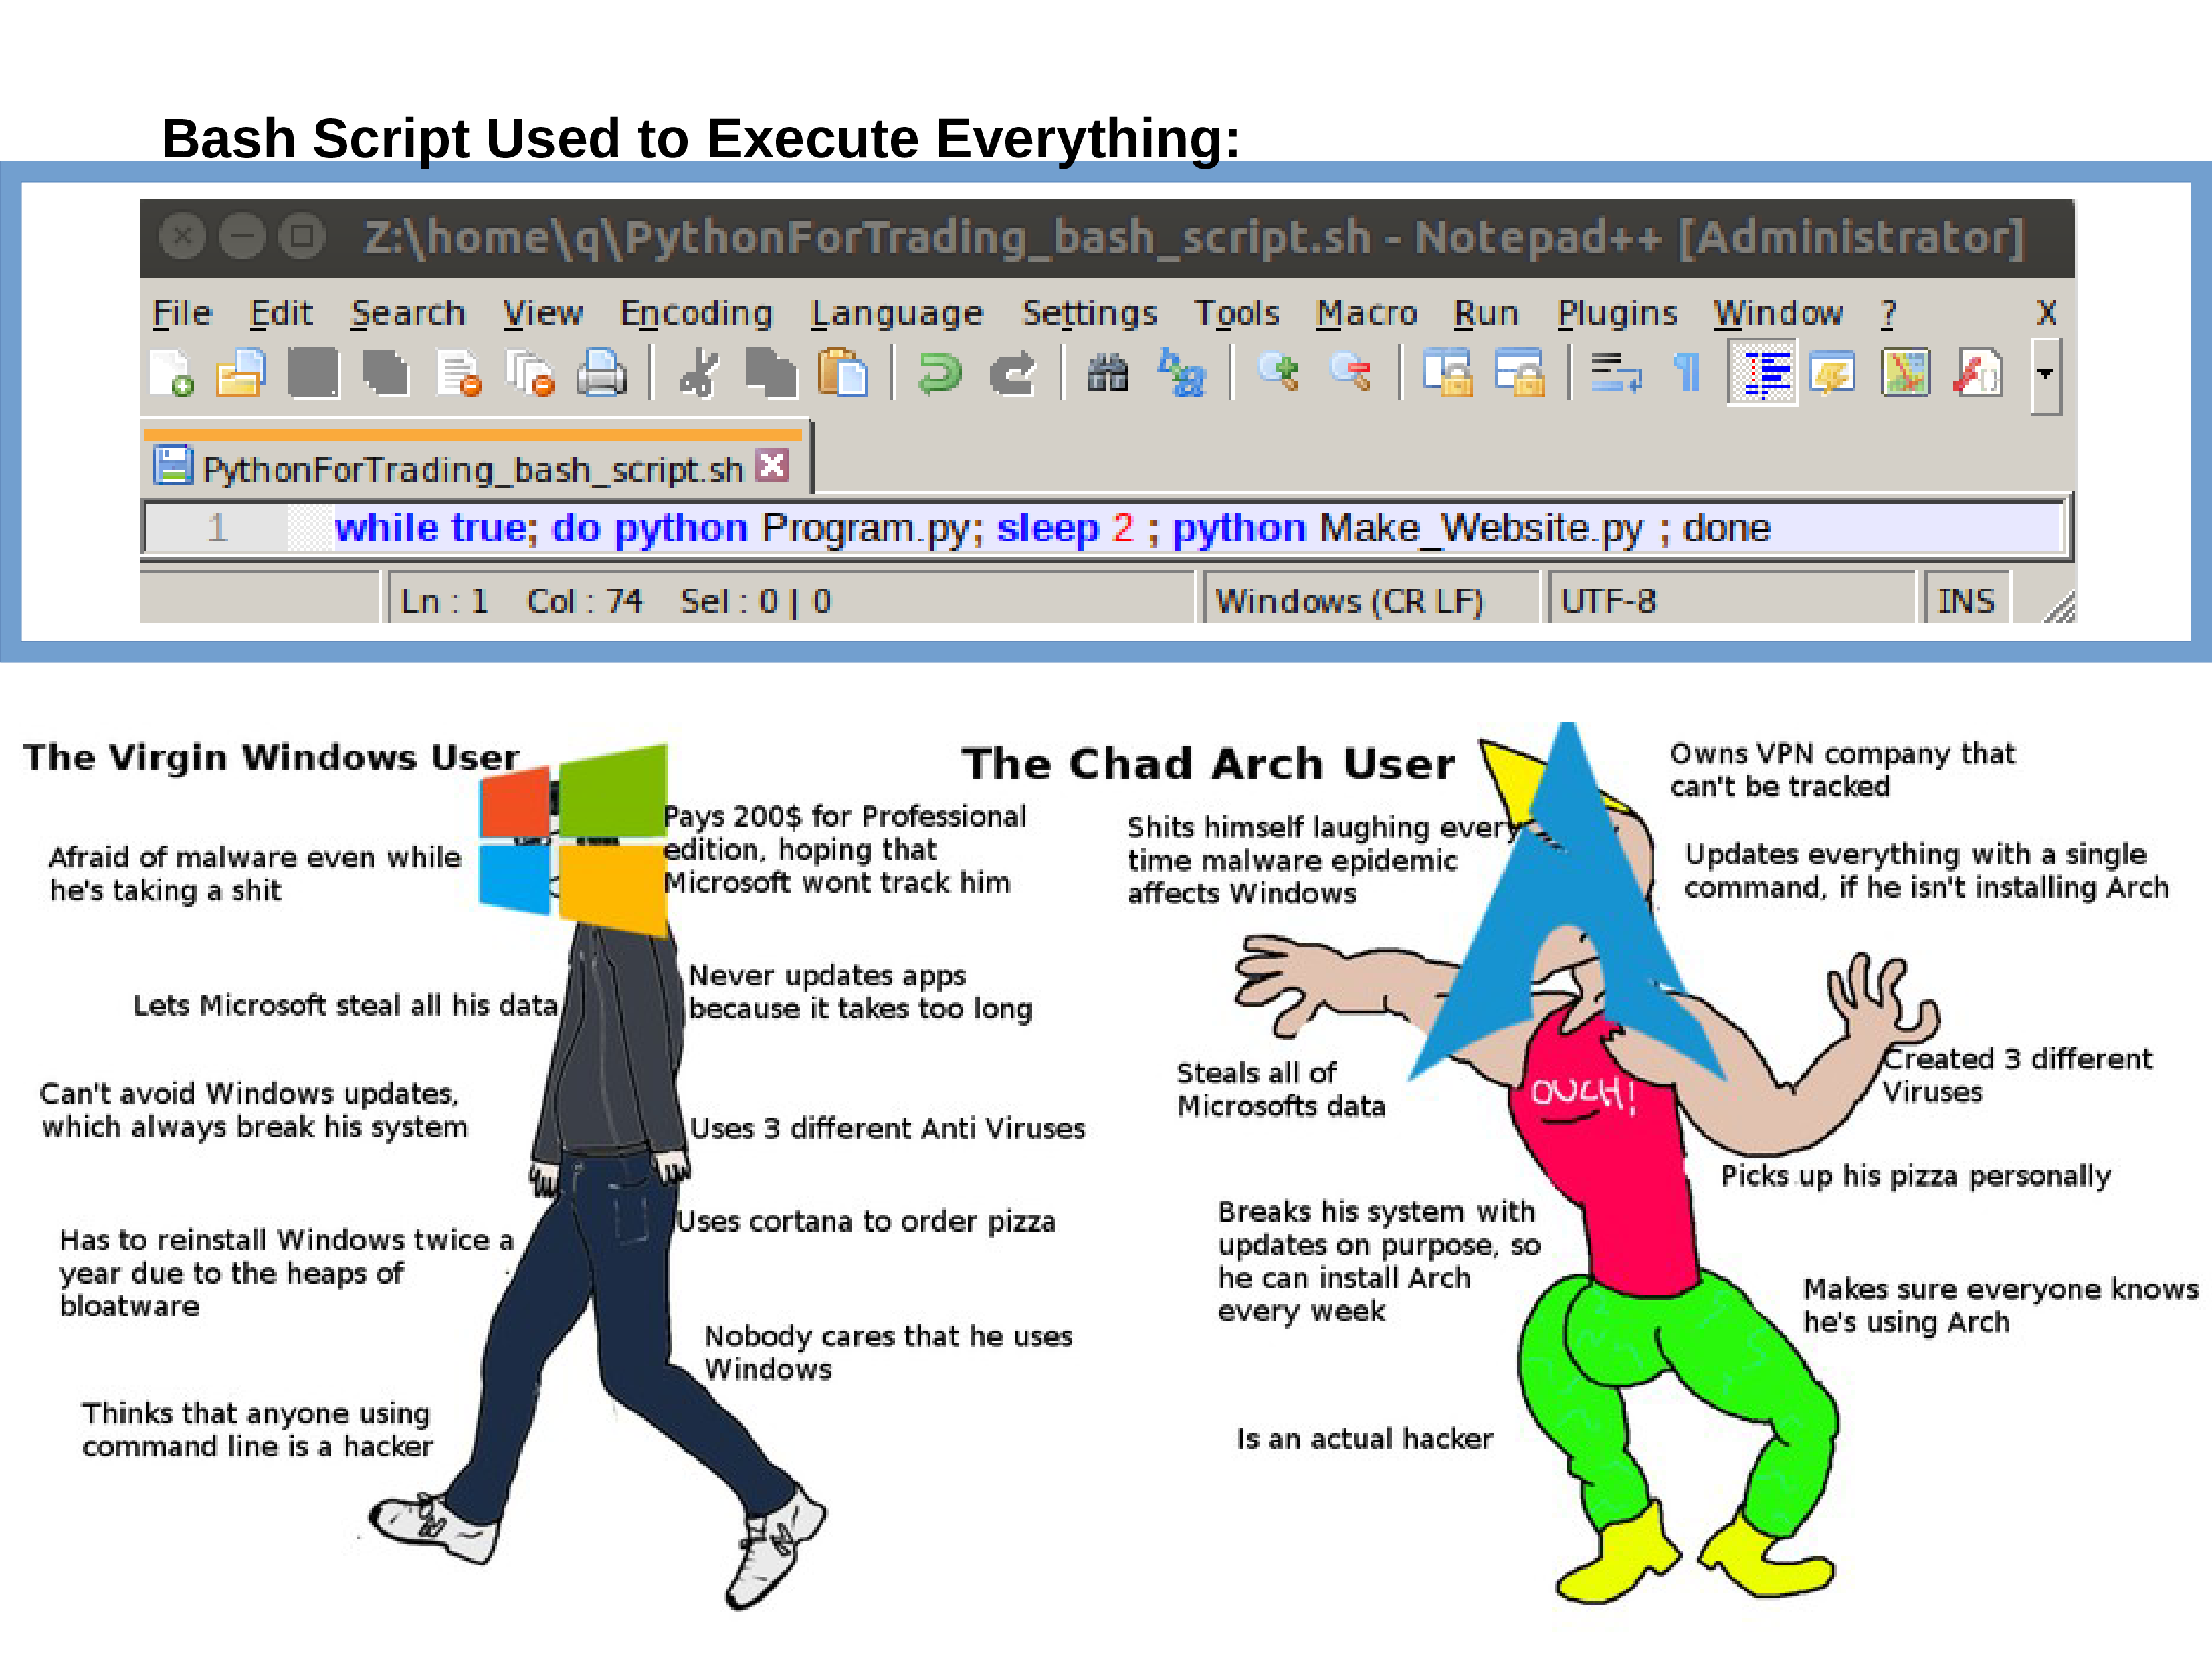Click the green Undo arrow icon
The image size is (2212, 1659).
(939, 373)
